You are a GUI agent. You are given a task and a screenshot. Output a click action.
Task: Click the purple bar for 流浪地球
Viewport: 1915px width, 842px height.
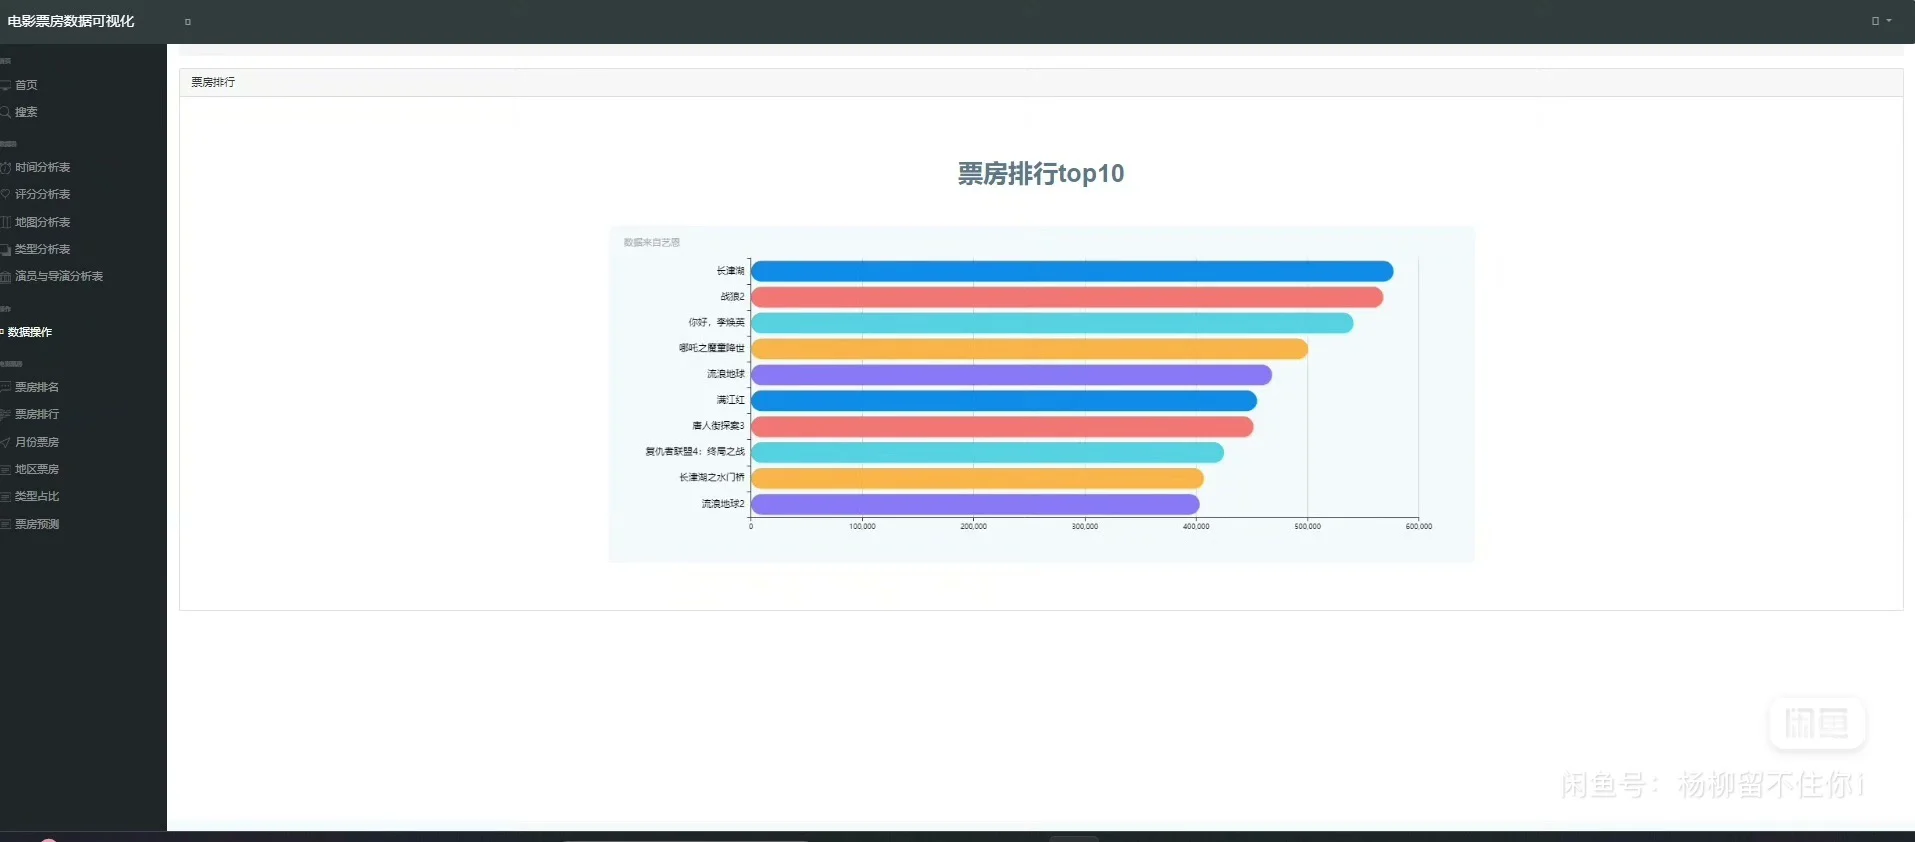[1011, 375]
